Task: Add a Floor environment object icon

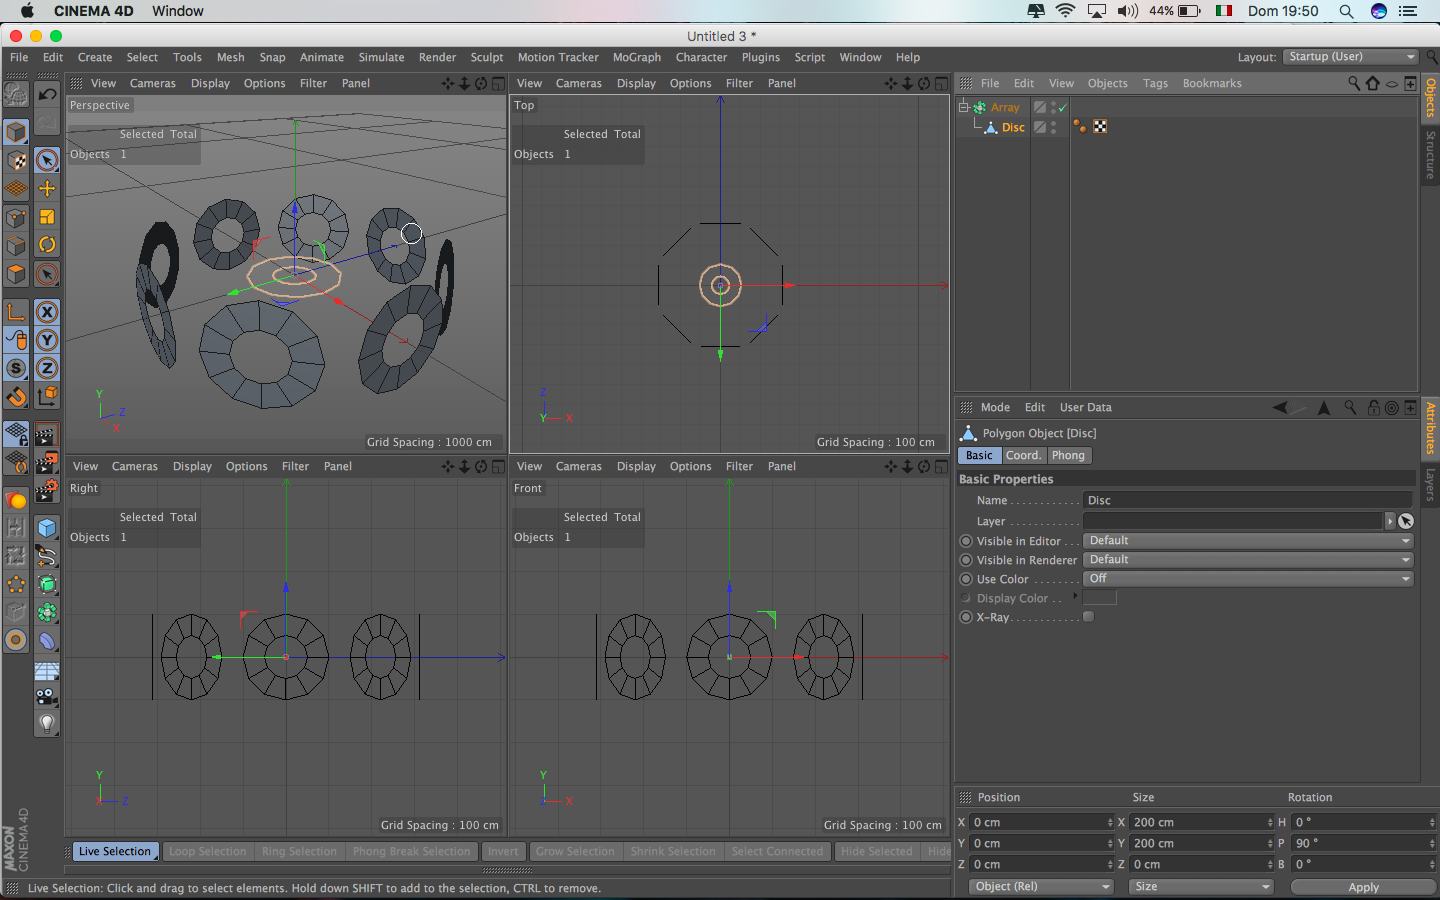Action: pos(47,671)
